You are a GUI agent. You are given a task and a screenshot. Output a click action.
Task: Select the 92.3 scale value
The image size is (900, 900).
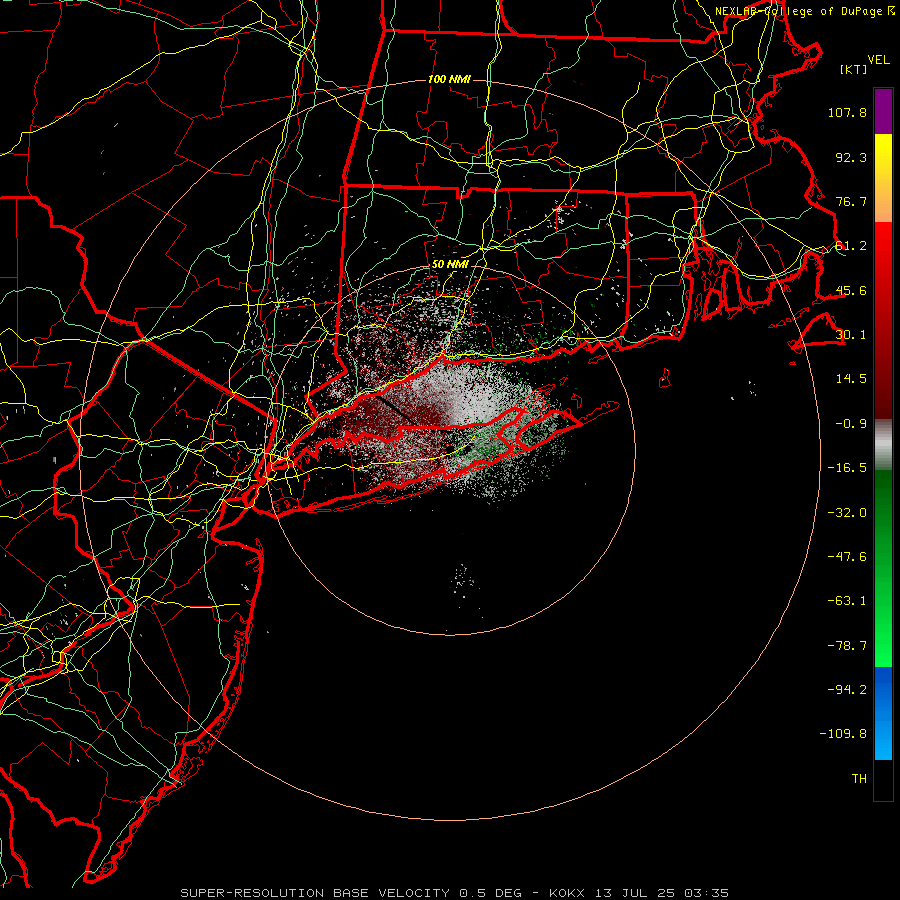pos(851,157)
